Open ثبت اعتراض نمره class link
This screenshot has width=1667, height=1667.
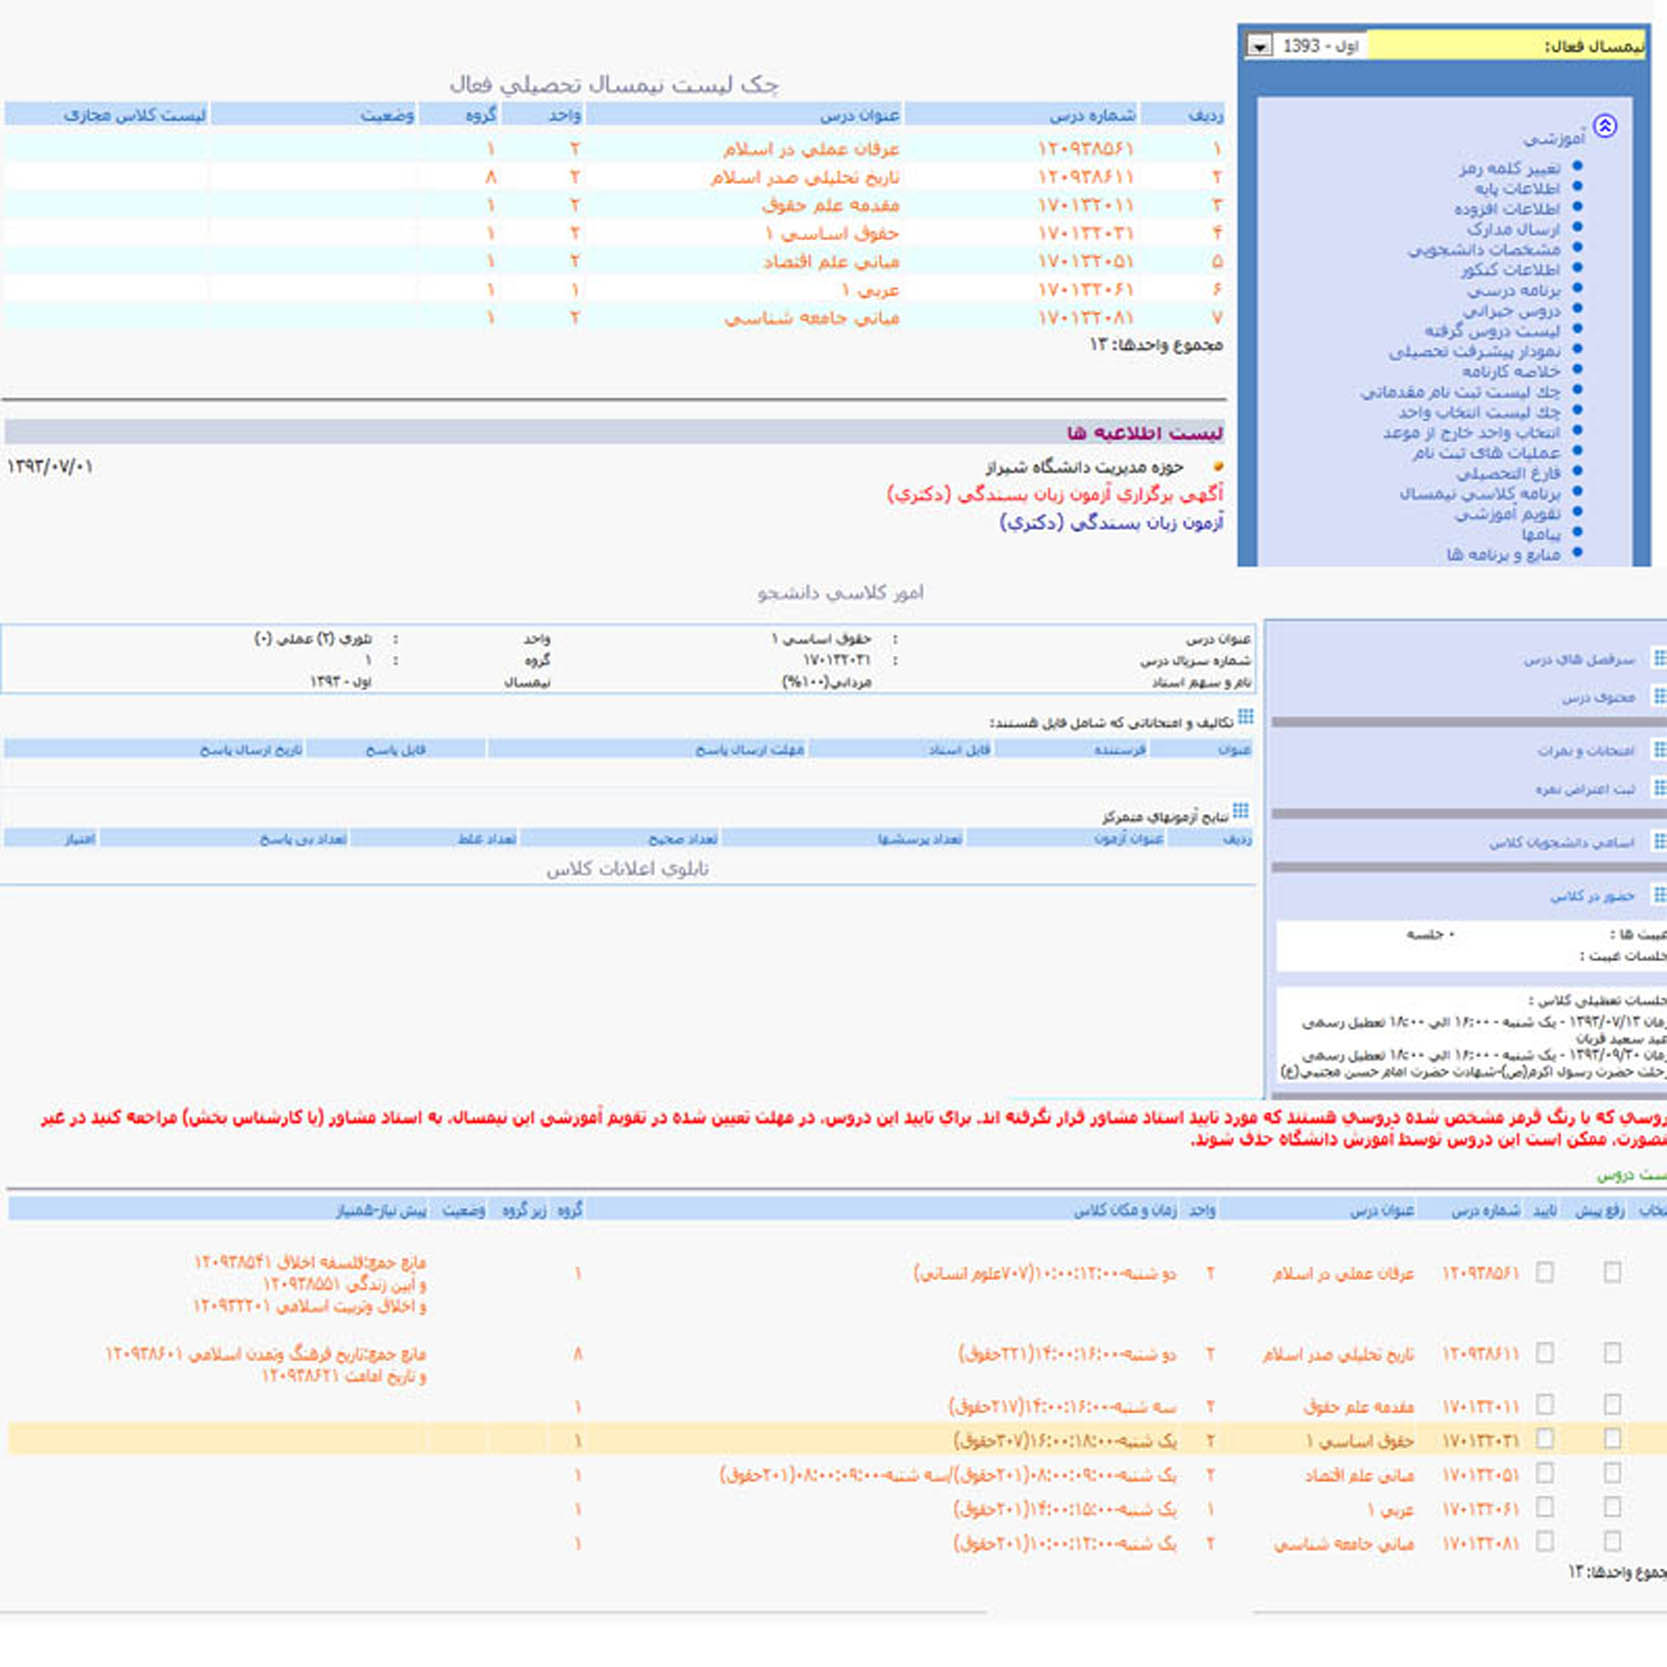coord(1586,789)
